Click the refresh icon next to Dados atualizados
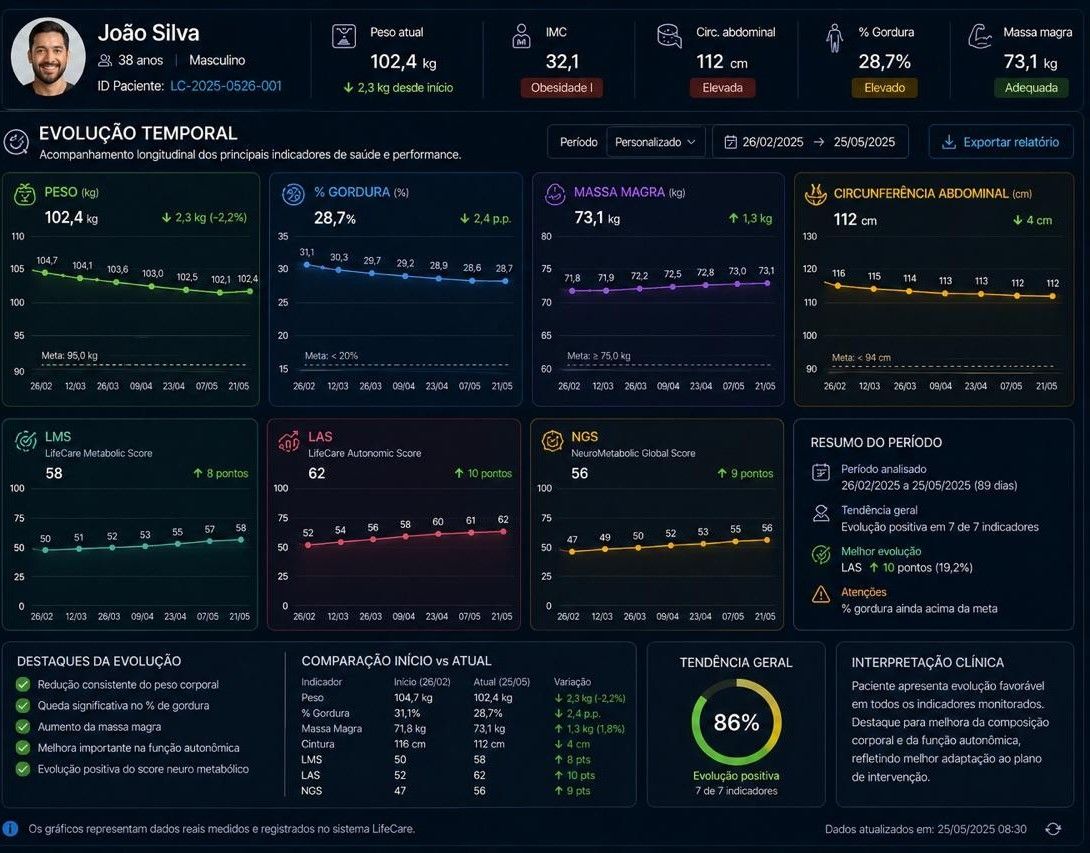The height and width of the screenshot is (853, 1090). (1053, 829)
